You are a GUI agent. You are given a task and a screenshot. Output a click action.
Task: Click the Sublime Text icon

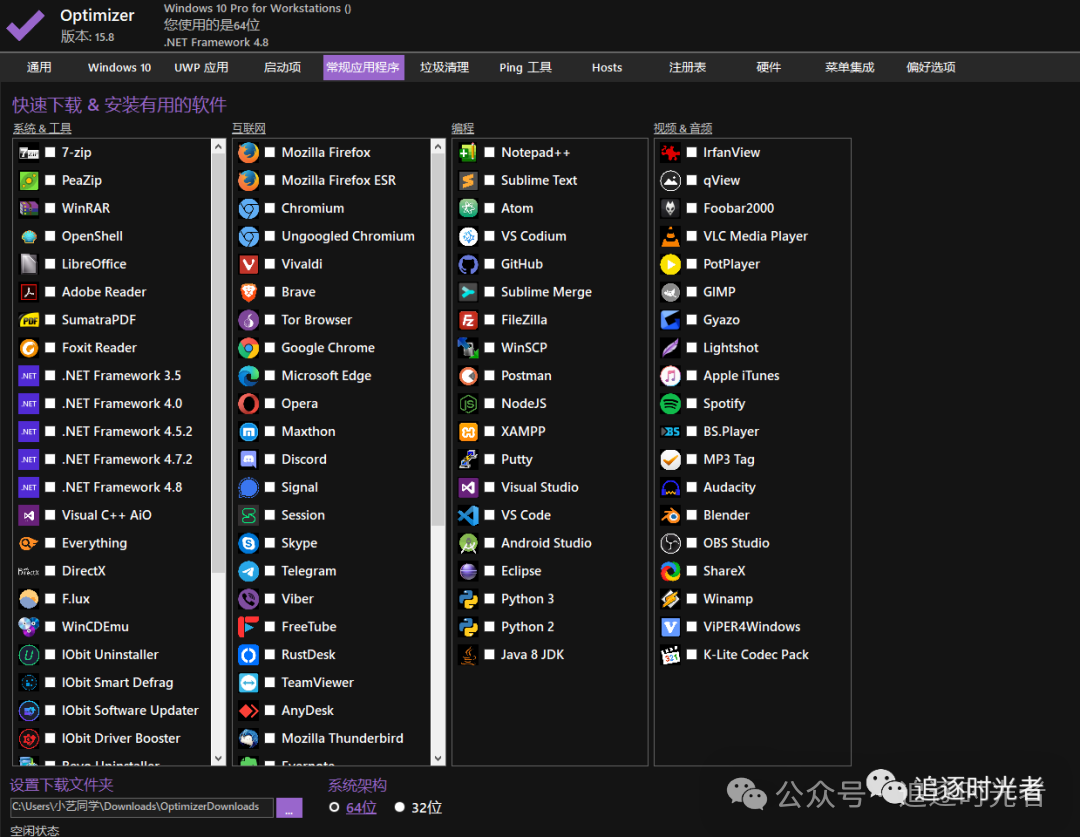(x=468, y=180)
